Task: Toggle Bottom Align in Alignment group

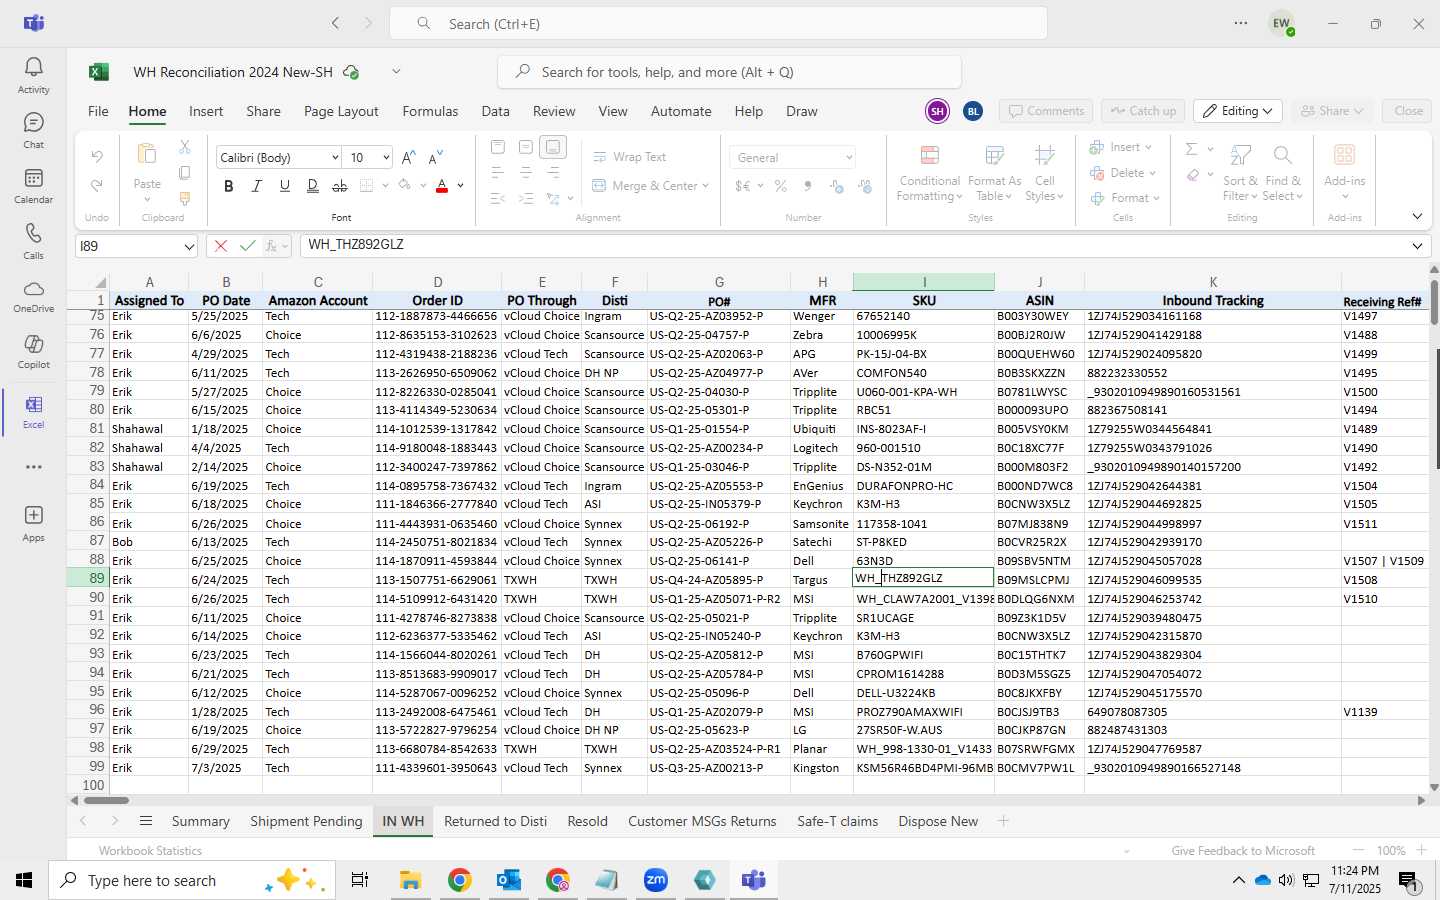Action: tap(553, 147)
